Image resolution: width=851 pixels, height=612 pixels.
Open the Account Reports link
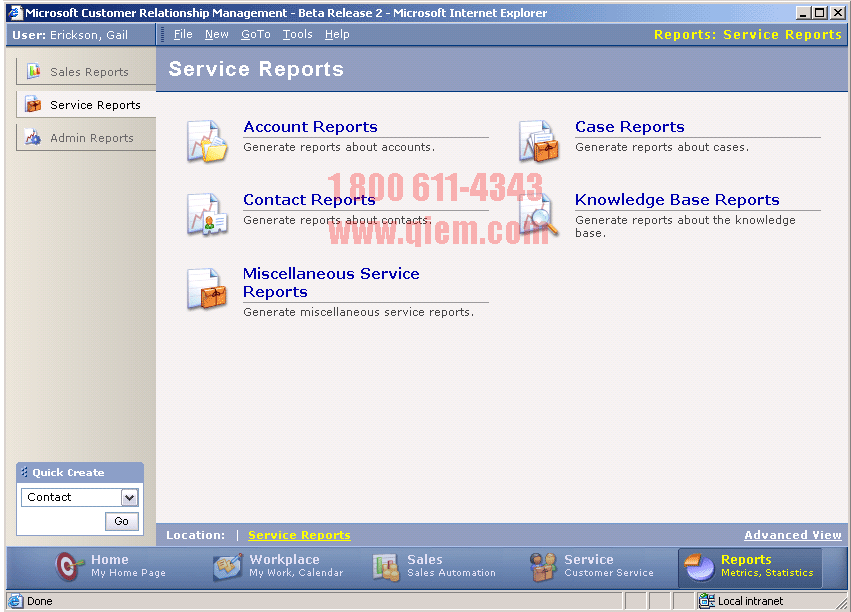(310, 127)
